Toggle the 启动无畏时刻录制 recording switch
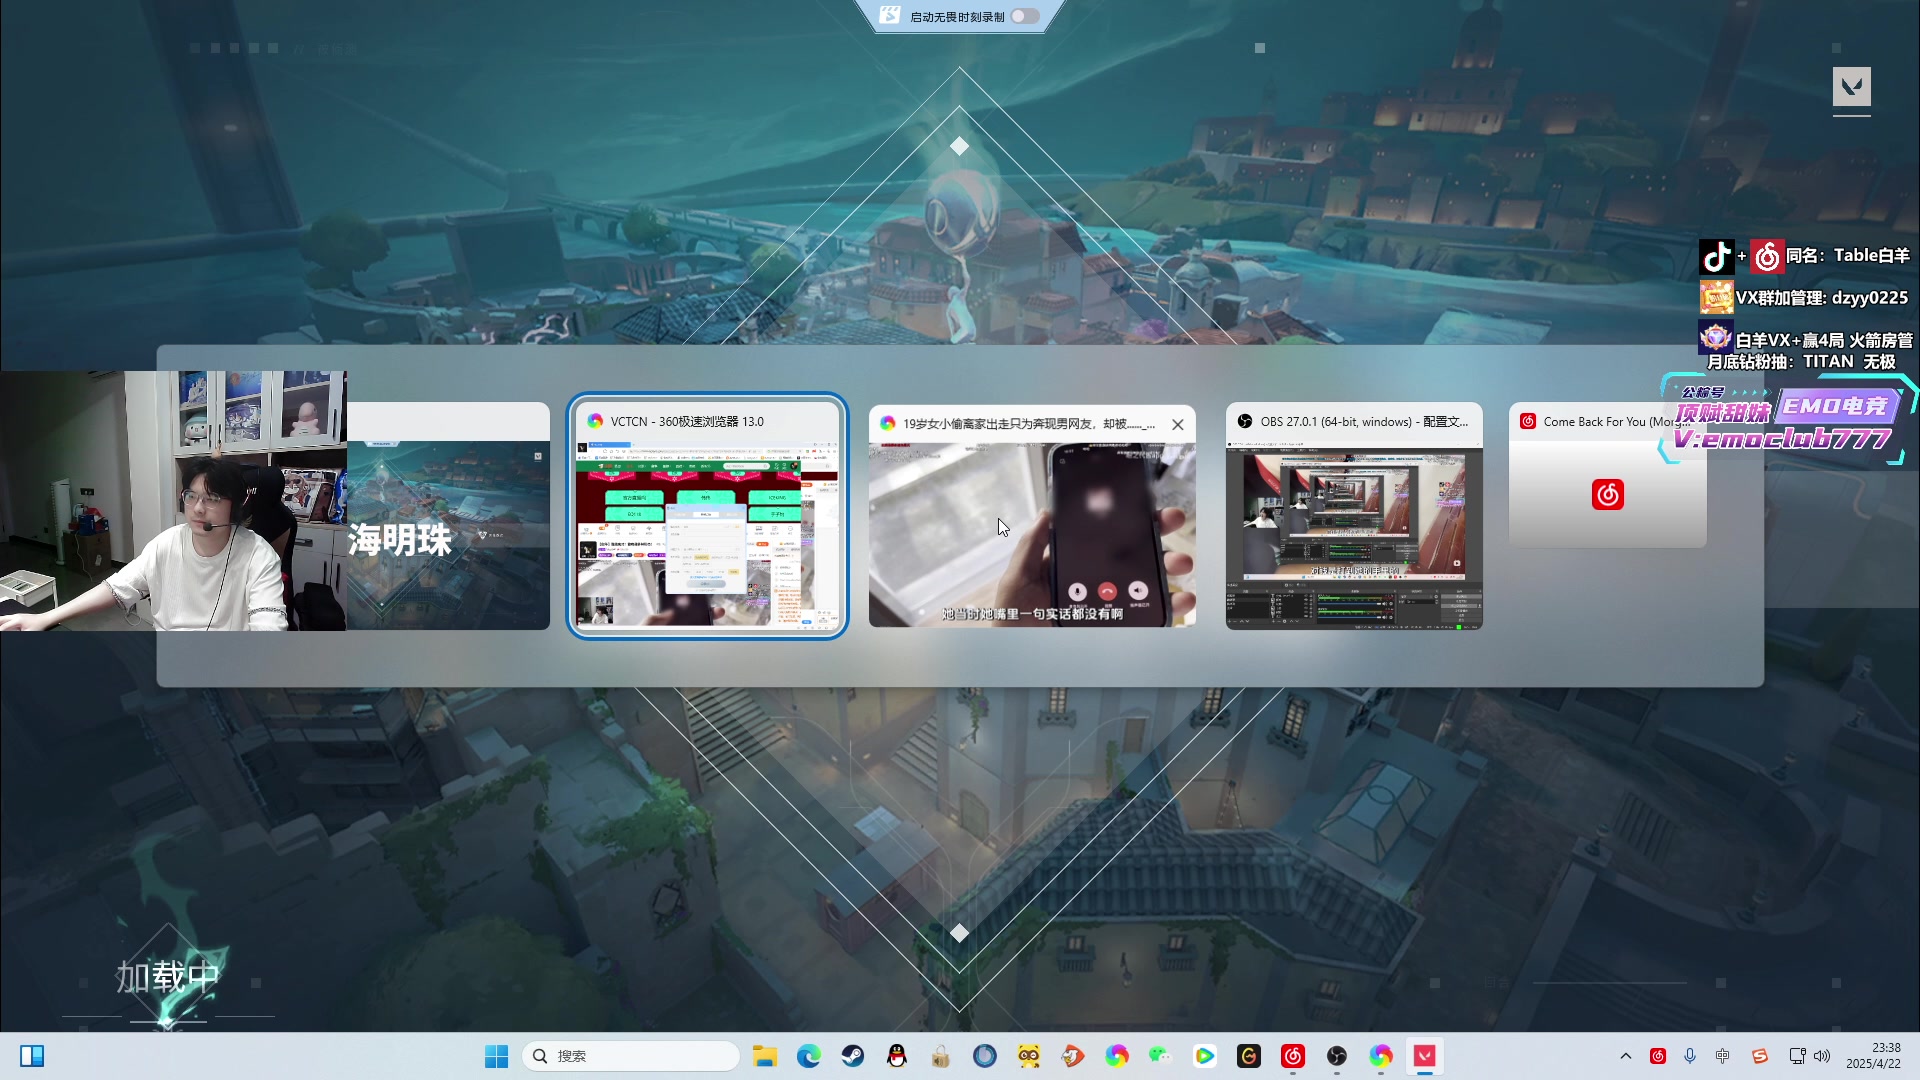Image resolution: width=1920 pixels, height=1080 pixels. tap(1025, 16)
